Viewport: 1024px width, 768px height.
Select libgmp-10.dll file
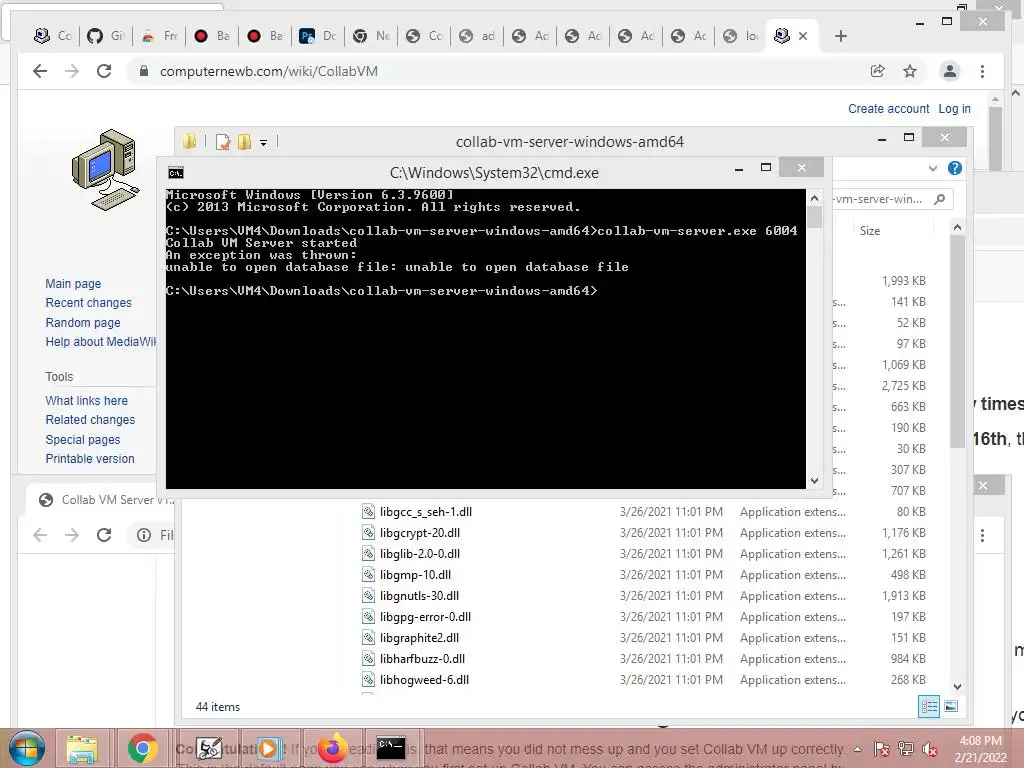coord(415,575)
